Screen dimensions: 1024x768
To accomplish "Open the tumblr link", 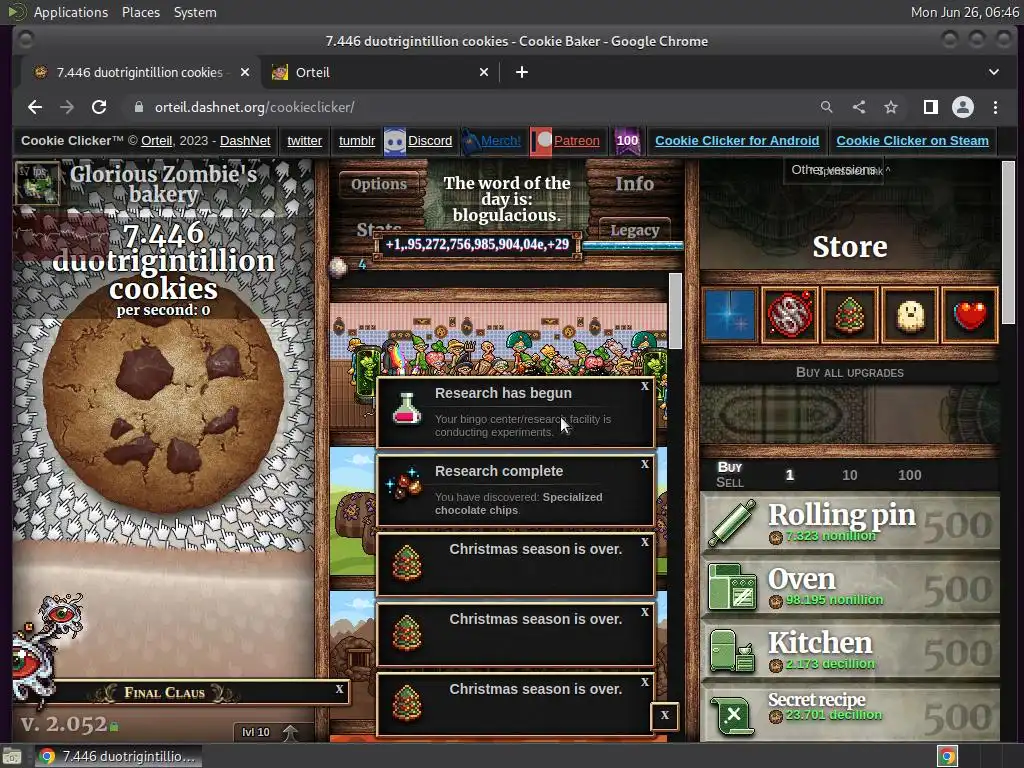I will tap(357, 140).
